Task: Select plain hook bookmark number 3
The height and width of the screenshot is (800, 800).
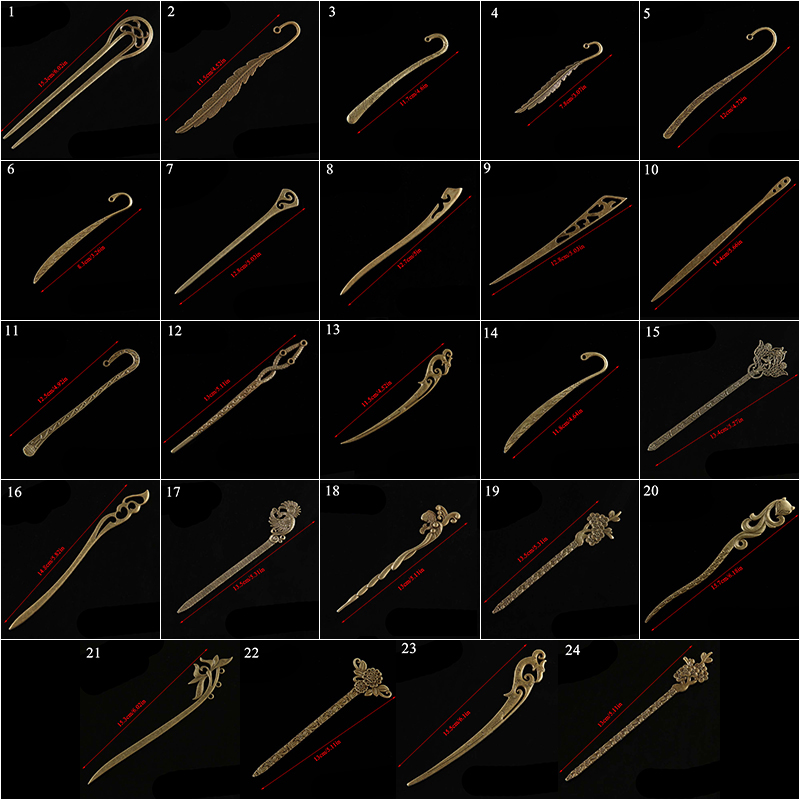Action: click(399, 81)
